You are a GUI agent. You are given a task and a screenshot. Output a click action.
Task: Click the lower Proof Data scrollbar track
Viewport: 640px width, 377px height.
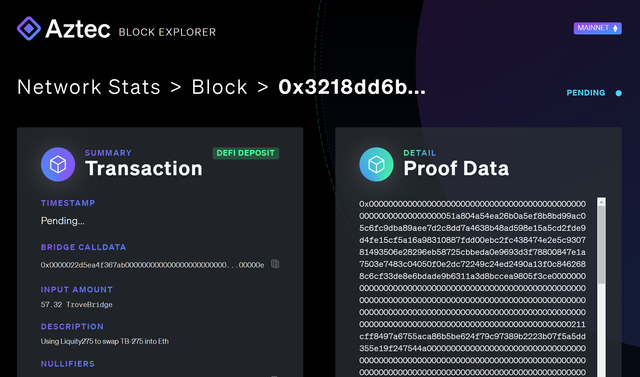[x=601, y=330]
